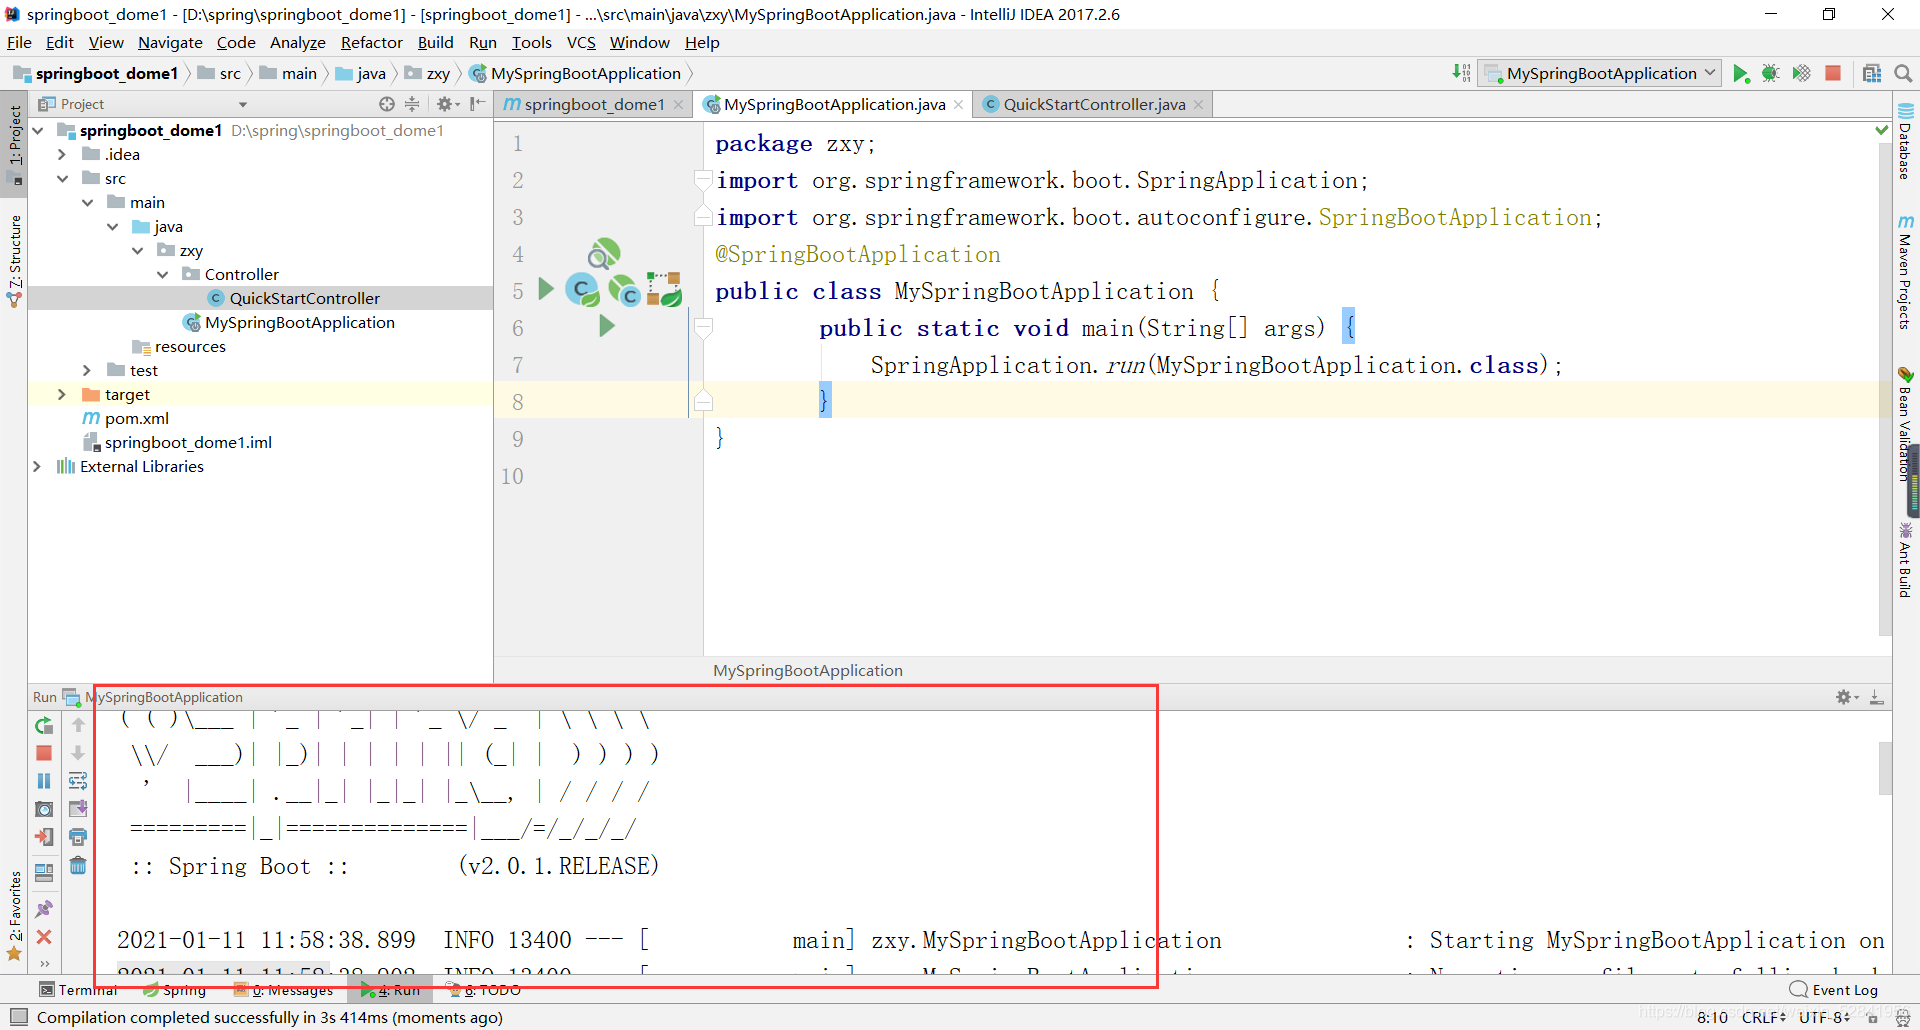Toggle the Database tool window on right stripe
The height and width of the screenshot is (1030, 1920).
[1905, 141]
